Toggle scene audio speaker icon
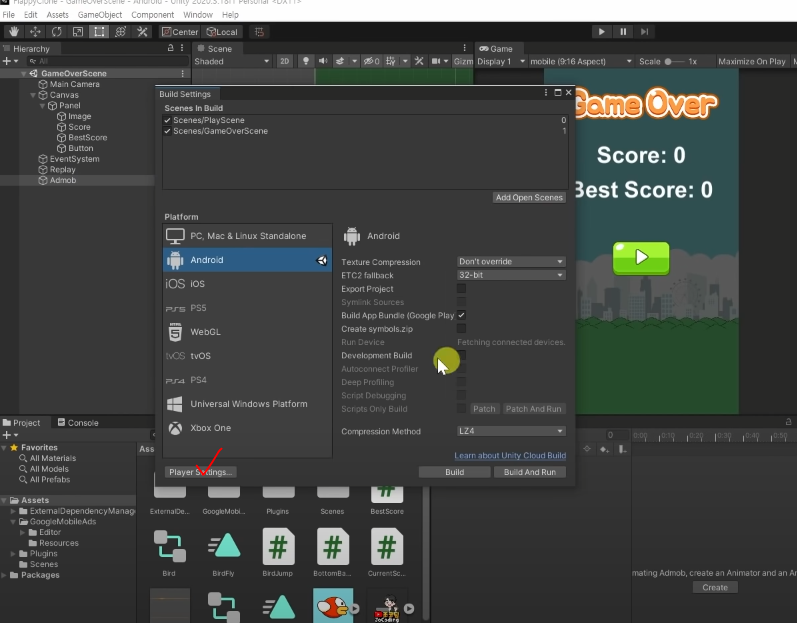Image resolution: width=797 pixels, height=623 pixels. coord(323,61)
